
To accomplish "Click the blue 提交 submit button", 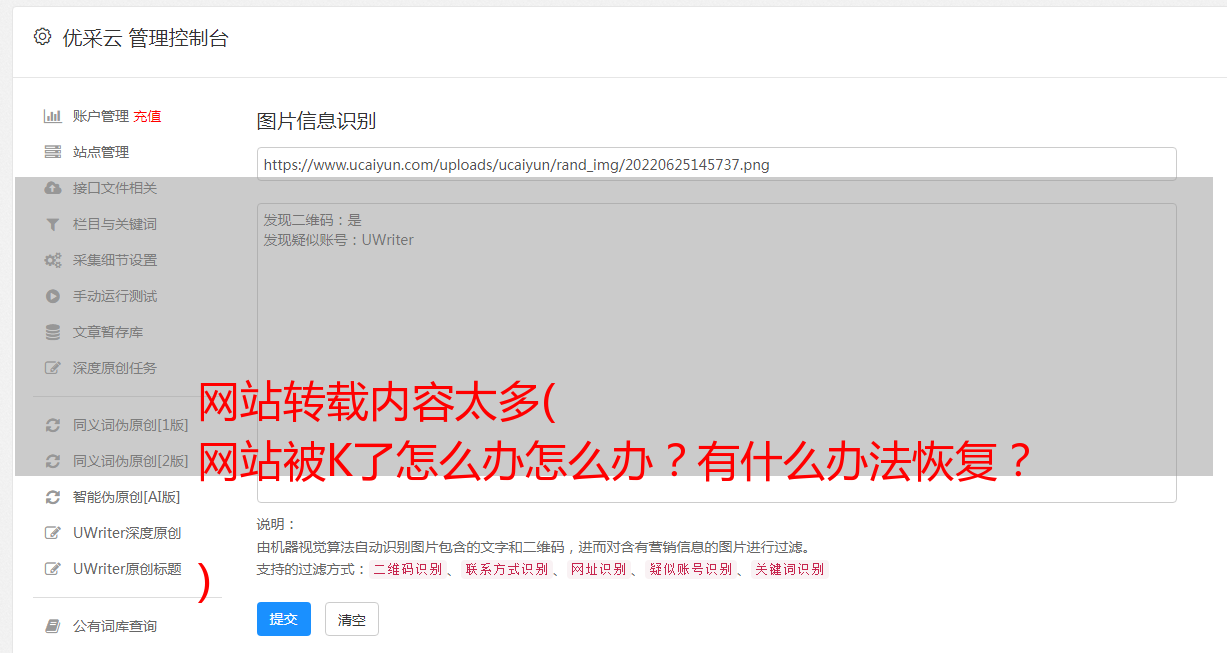I will [x=284, y=619].
